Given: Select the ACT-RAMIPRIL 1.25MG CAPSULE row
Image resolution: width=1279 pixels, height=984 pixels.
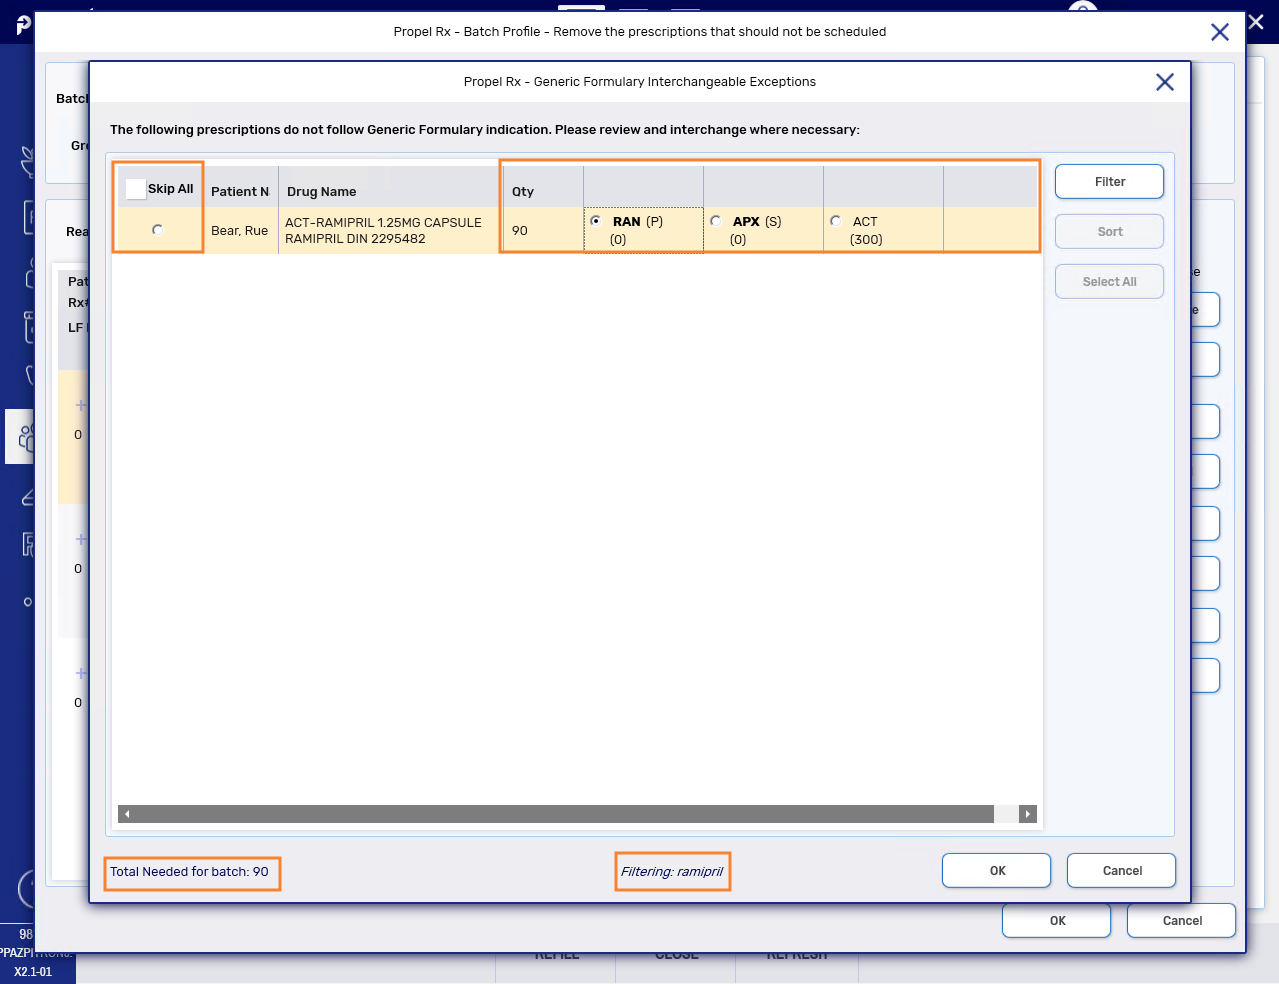Looking at the screenshot, I should click(383, 231).
